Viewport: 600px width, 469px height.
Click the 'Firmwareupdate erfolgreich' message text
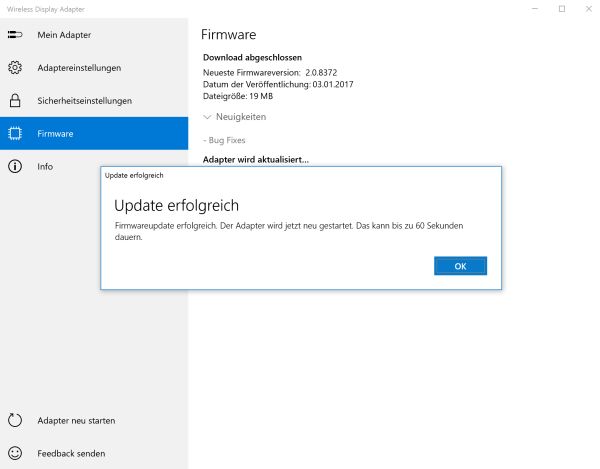pos(289,231)
